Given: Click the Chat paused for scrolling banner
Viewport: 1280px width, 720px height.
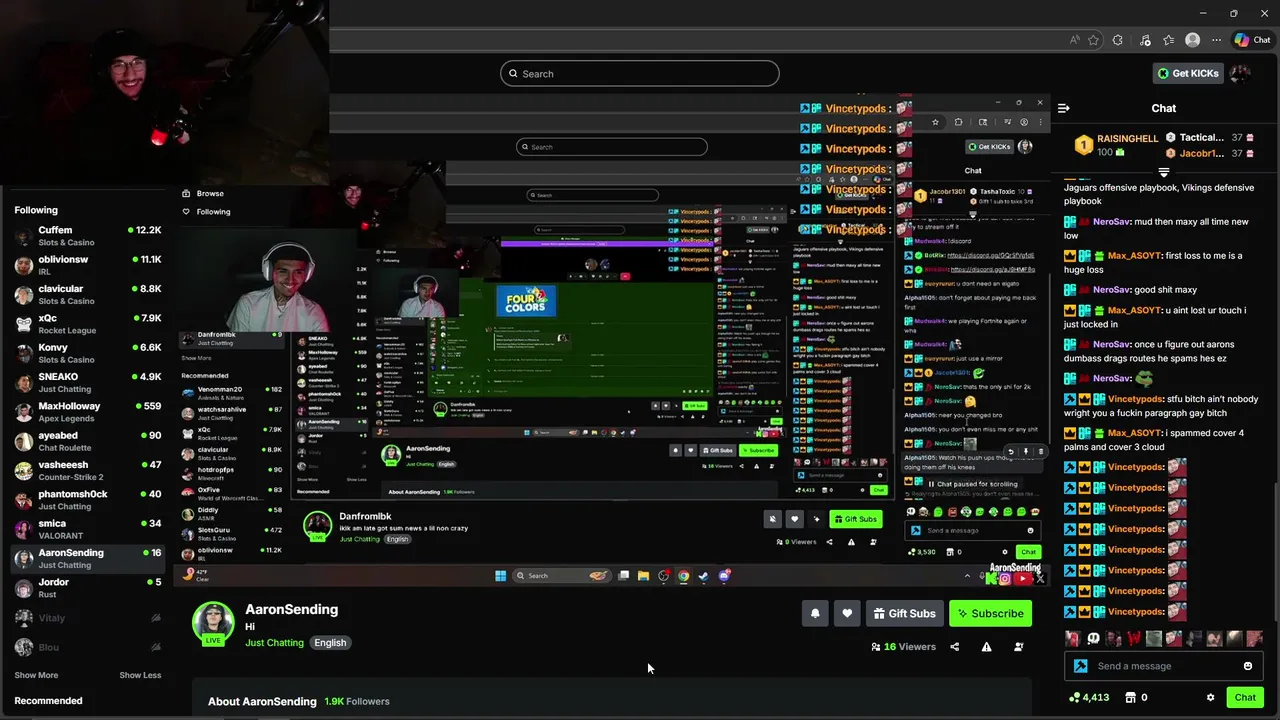Looking at the screenshot, I should coord(973,484).
